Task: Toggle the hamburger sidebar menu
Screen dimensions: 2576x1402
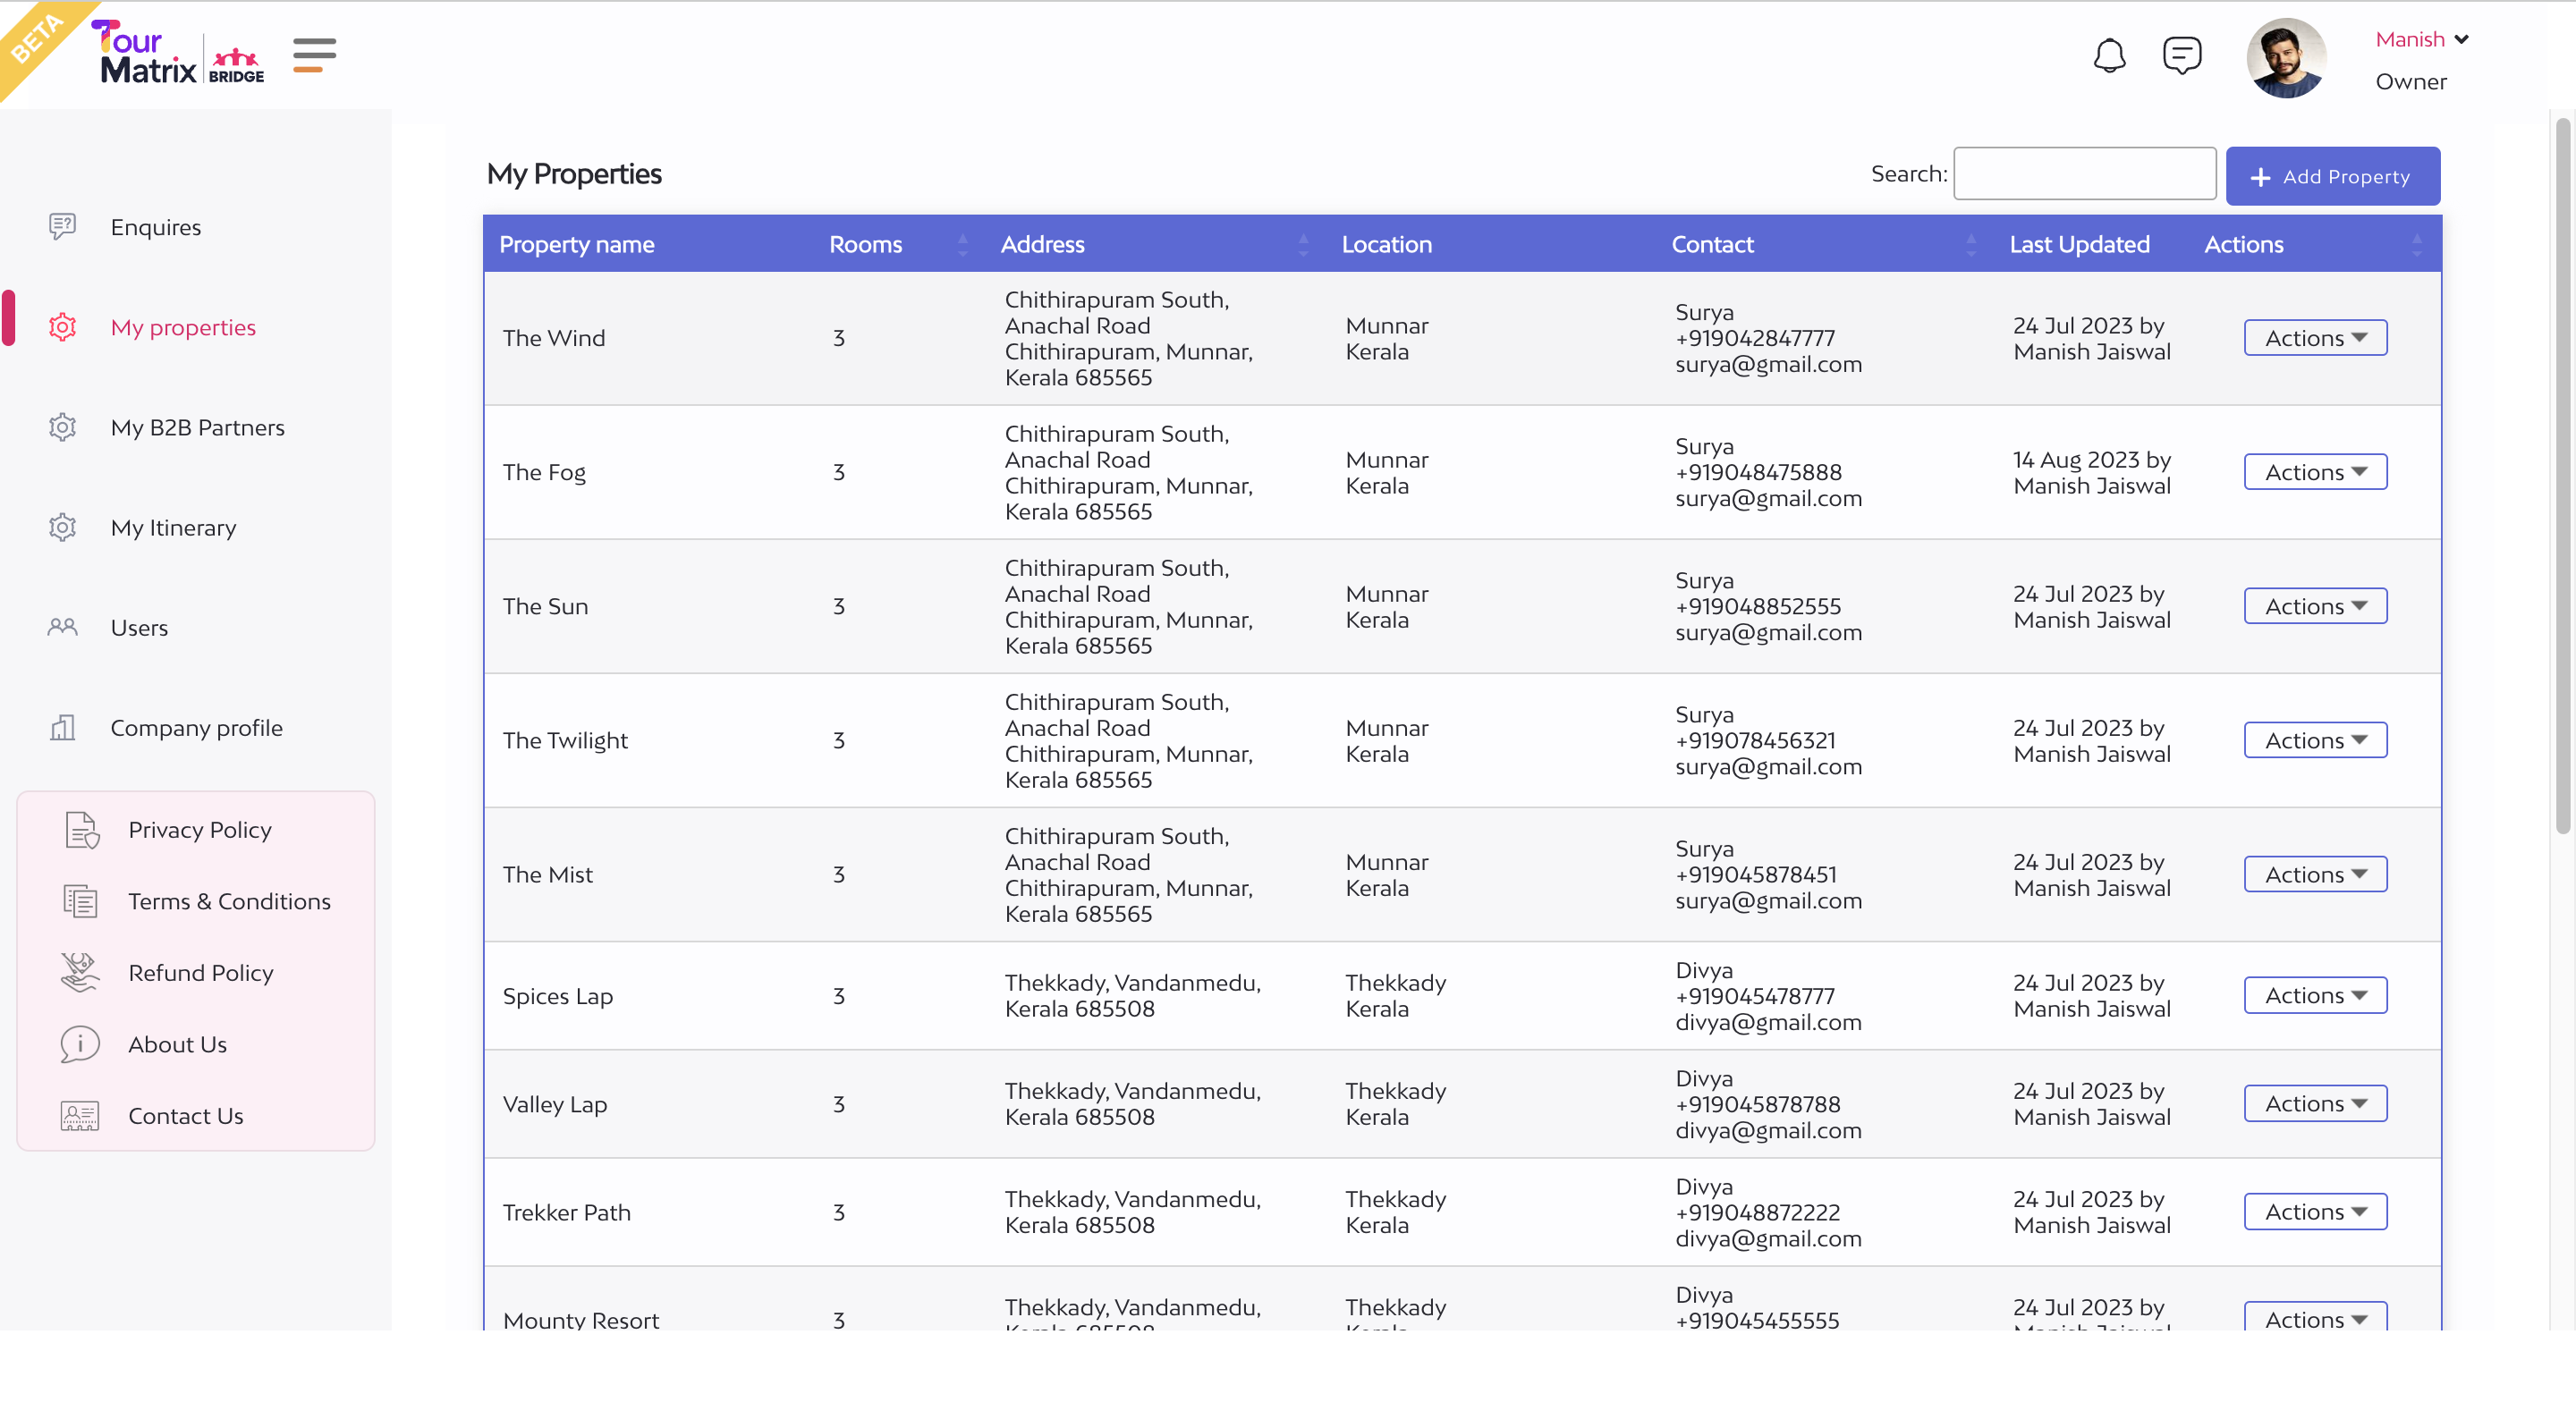Action: click(x=314, y=55)
